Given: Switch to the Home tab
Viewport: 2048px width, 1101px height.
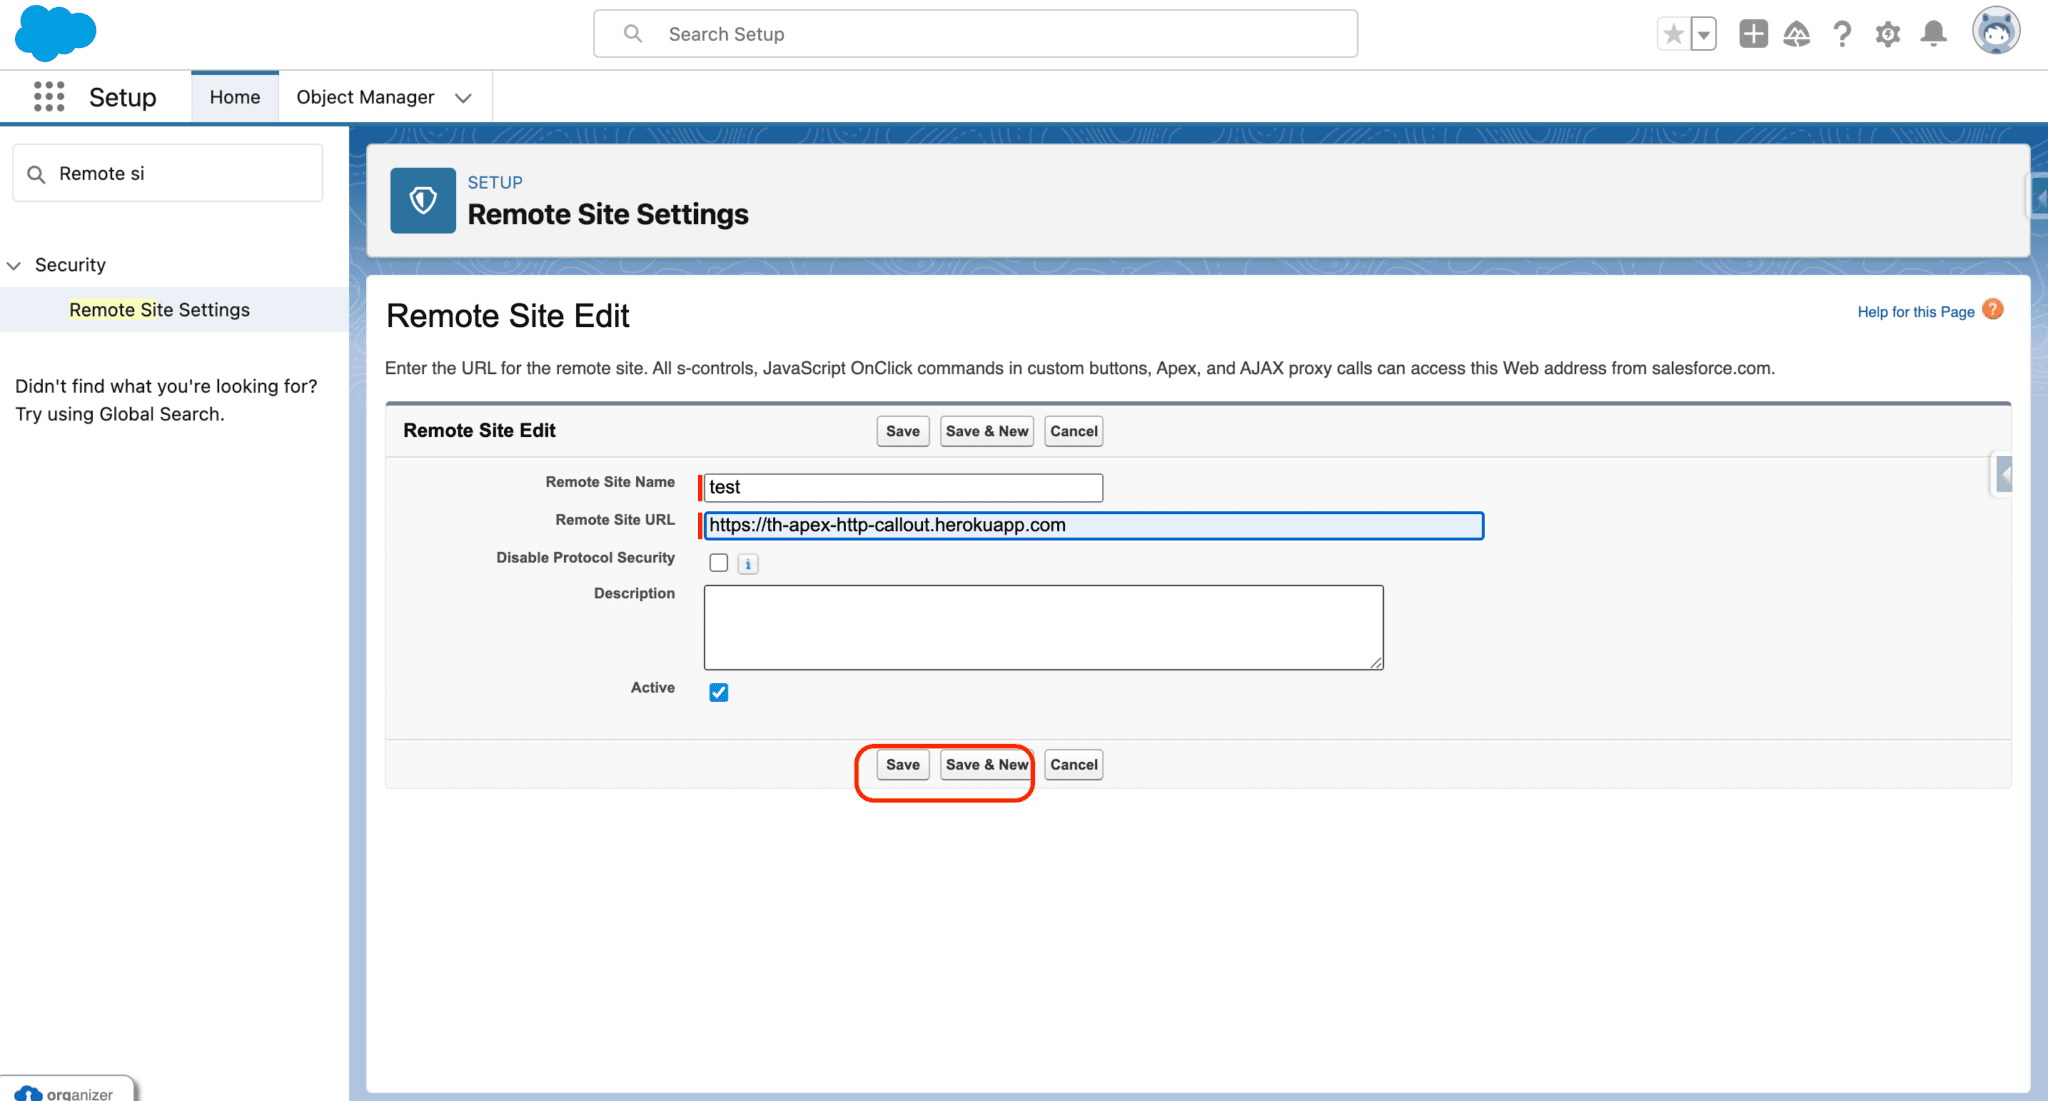Looking at the screenshot, I should click(234, 96).
